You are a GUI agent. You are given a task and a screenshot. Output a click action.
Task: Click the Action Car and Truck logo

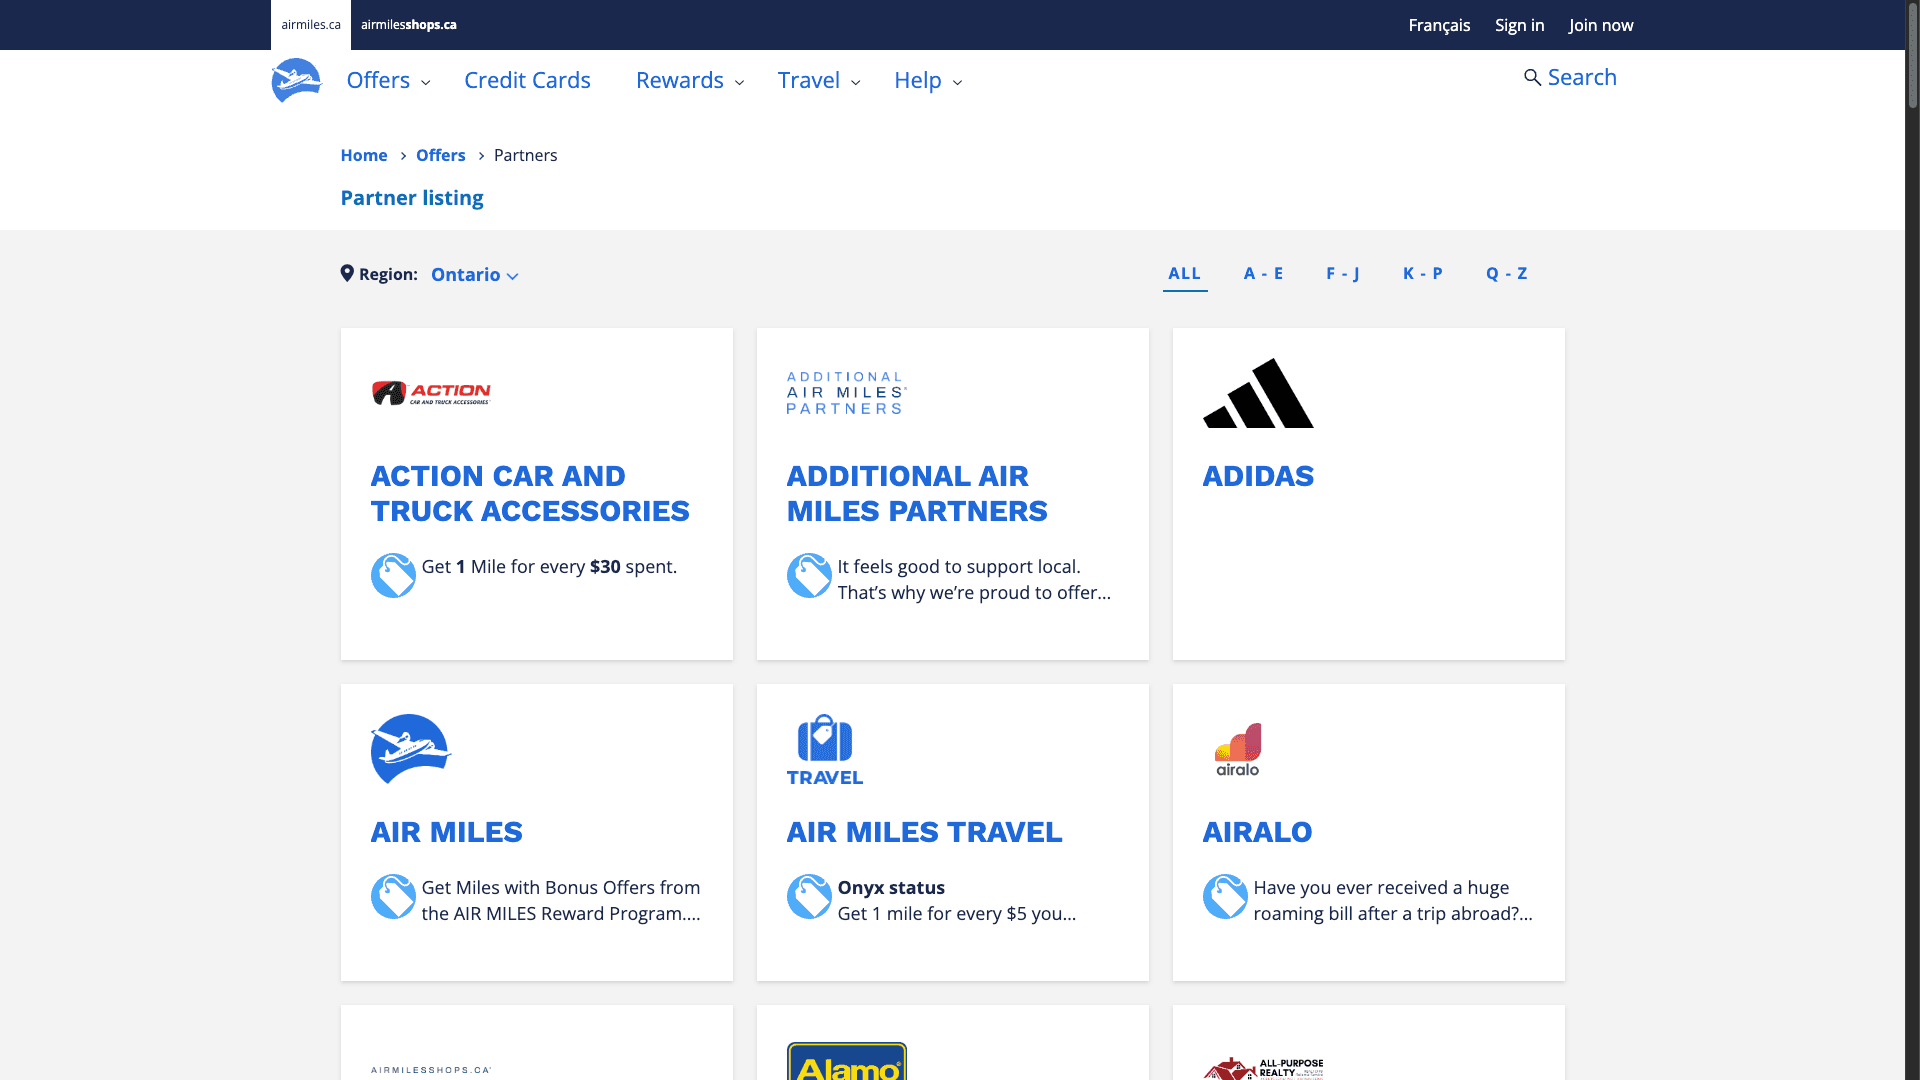(x=431, y=393)
